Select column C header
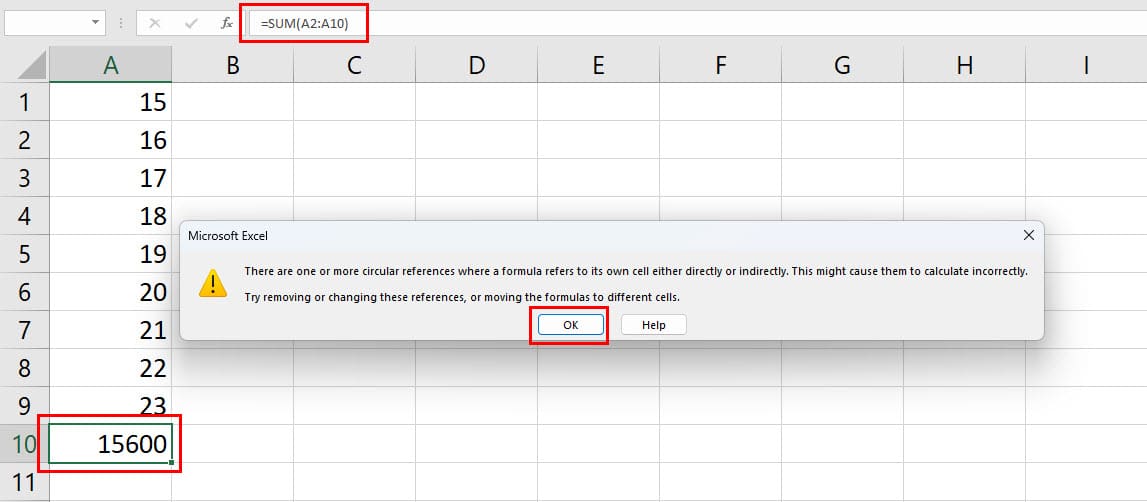 click(x=355, y=66)
